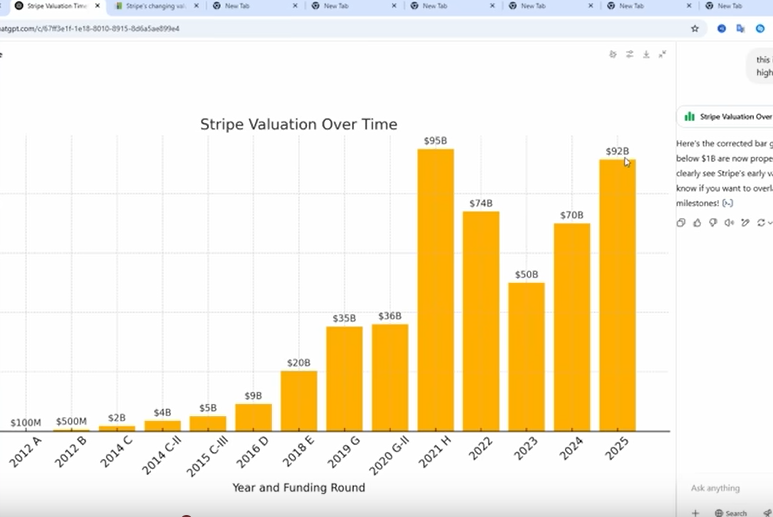Click the 2012 B axis label
773x517 pixels.
(x=70, y=451)
